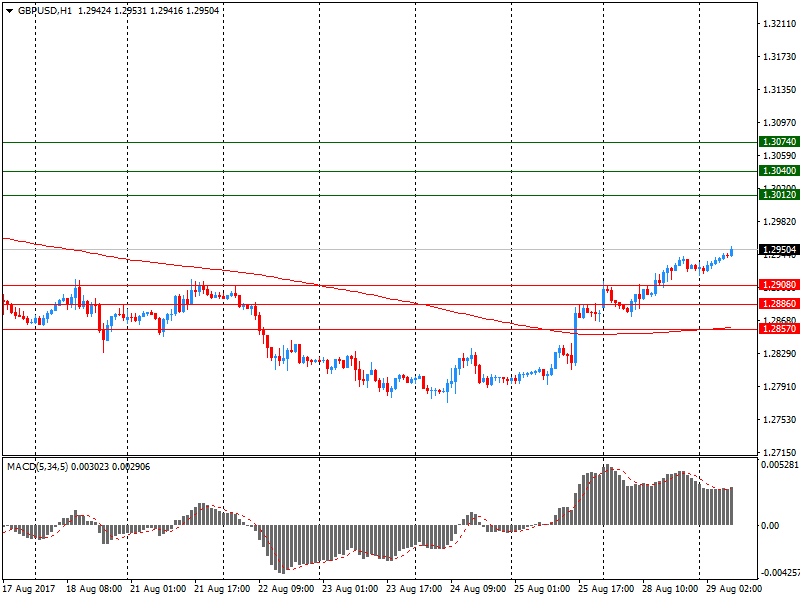Image resolution: width=800 pixels, height=600 pixels.
Task: Click the 22 Aug 09:00 time label
Action: point(286,589)
